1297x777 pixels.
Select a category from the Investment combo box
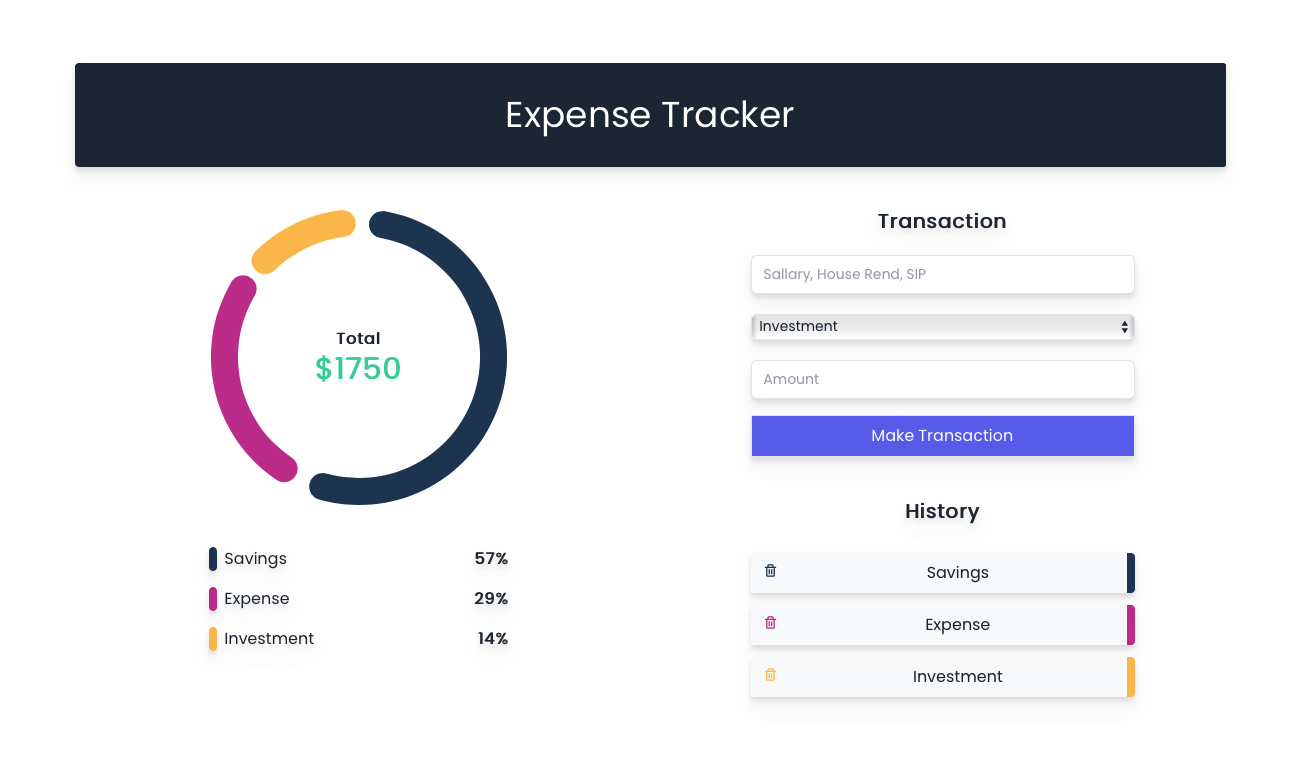tap(942, 327)
